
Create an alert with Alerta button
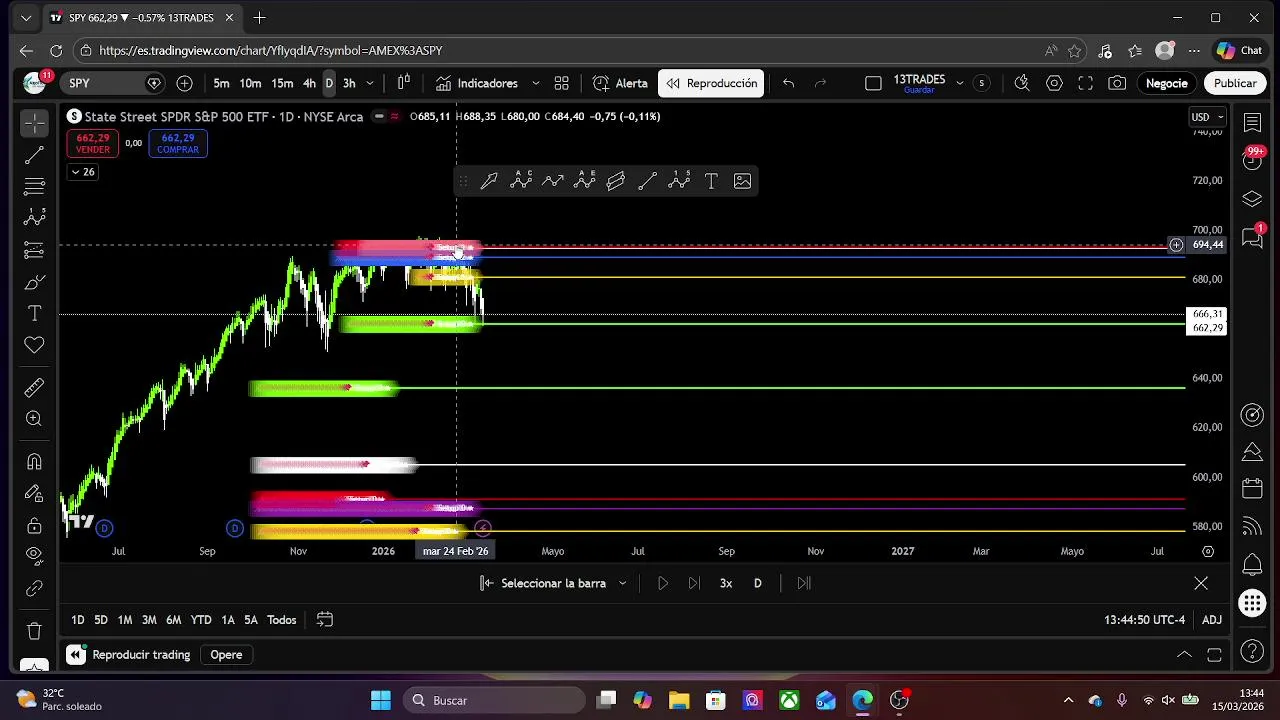tap(620, 83)
